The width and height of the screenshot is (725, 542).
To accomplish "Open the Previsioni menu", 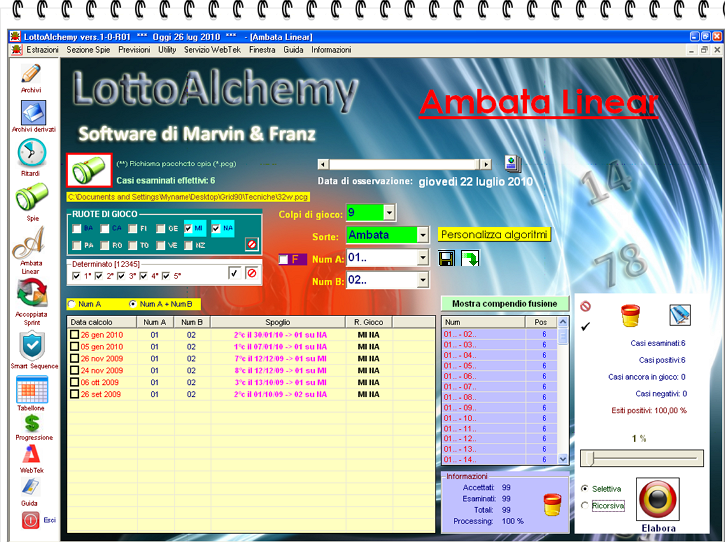I will coord(134,50).
